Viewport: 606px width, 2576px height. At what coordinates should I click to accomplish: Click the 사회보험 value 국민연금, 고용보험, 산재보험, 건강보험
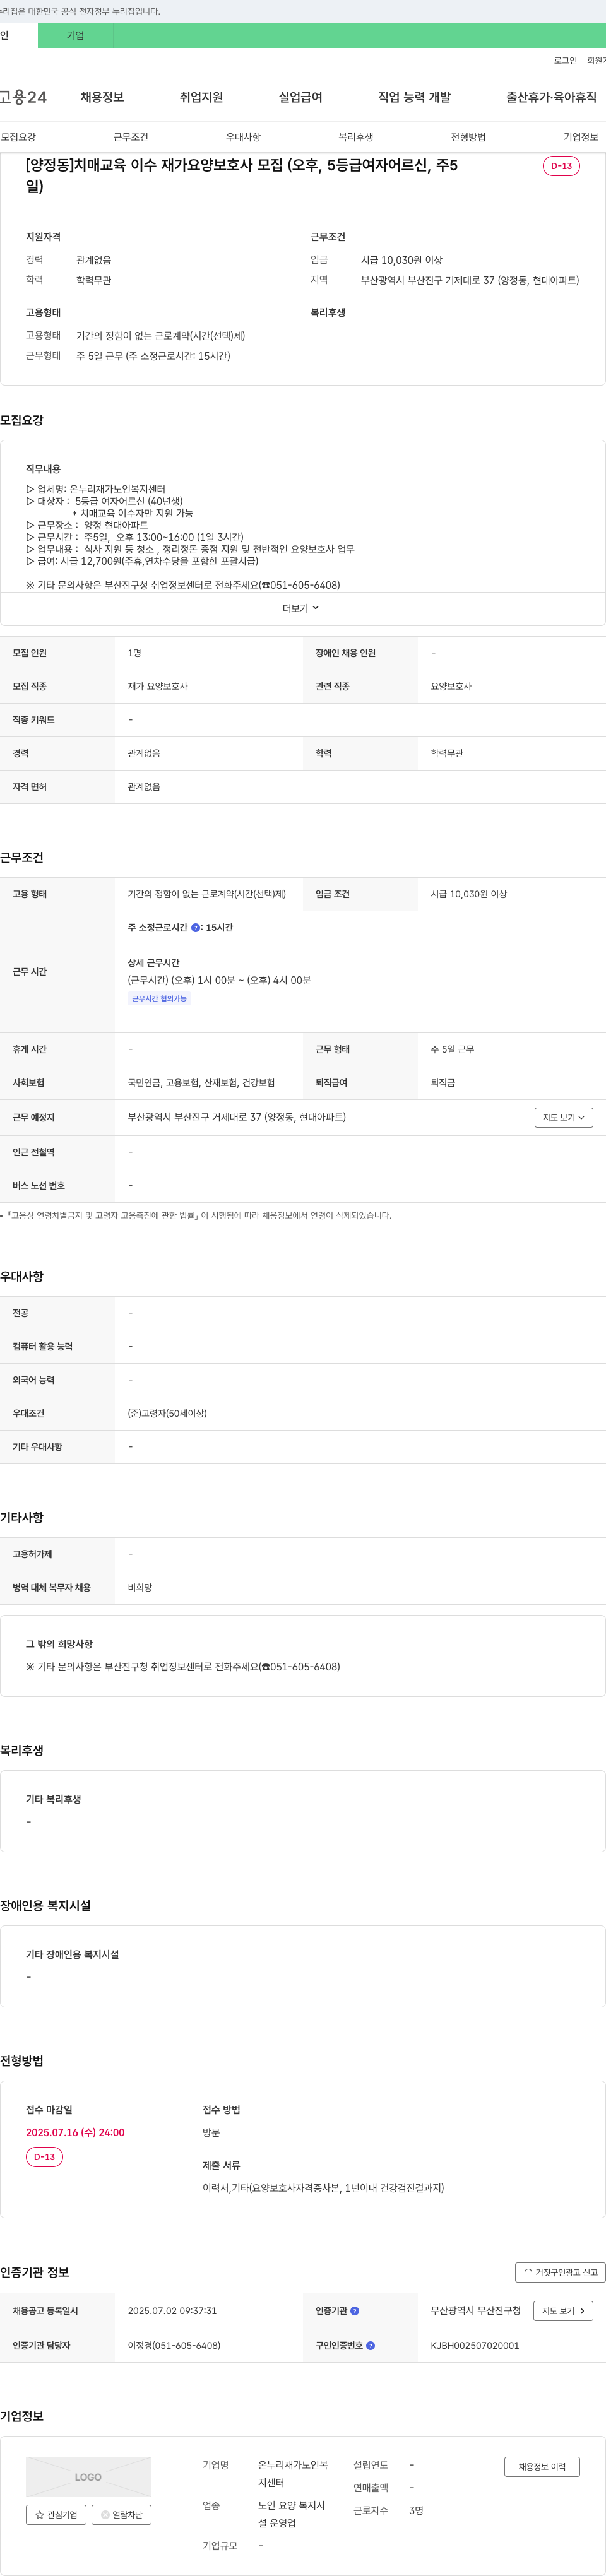(x=201, y=1083)
